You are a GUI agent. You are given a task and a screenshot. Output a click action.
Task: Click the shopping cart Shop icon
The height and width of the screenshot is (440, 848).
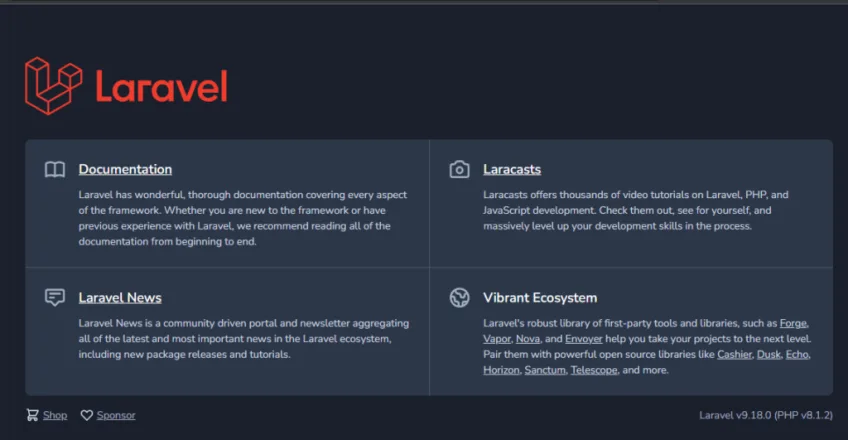(x=32, y=415)
